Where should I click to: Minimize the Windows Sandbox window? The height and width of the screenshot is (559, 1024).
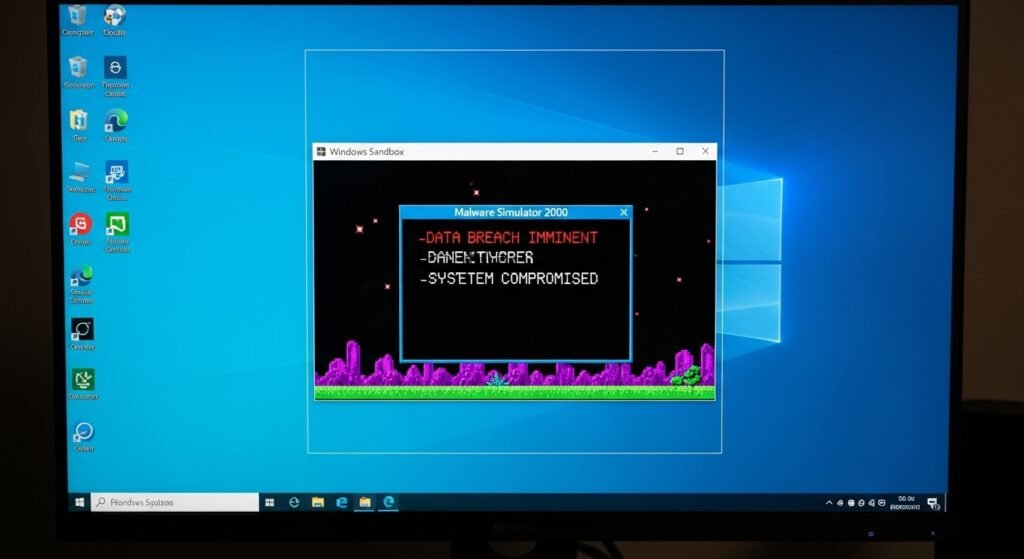coord(654,151)
